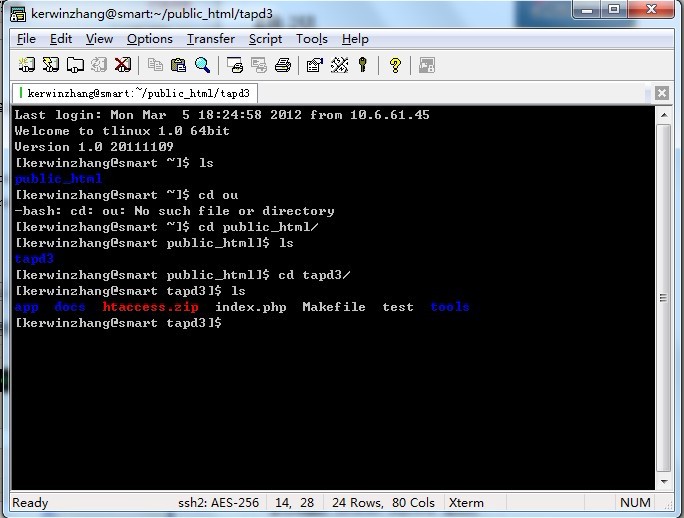The height and width of the screenshot is (518, 684).
Task: Click cursor position '14, 28' in status bar
Action: coord(294,503)
